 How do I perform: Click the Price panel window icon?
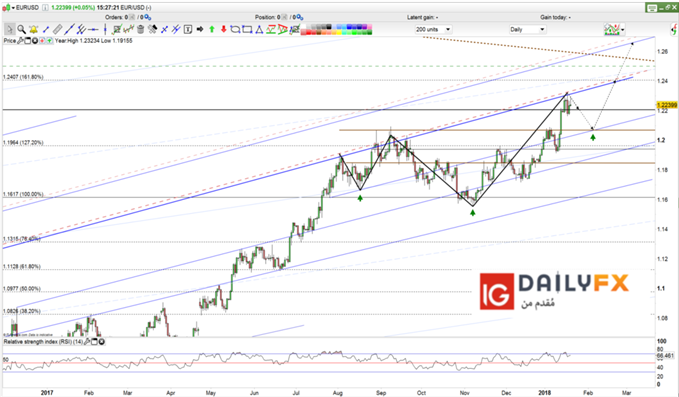(x=27, y=41)
